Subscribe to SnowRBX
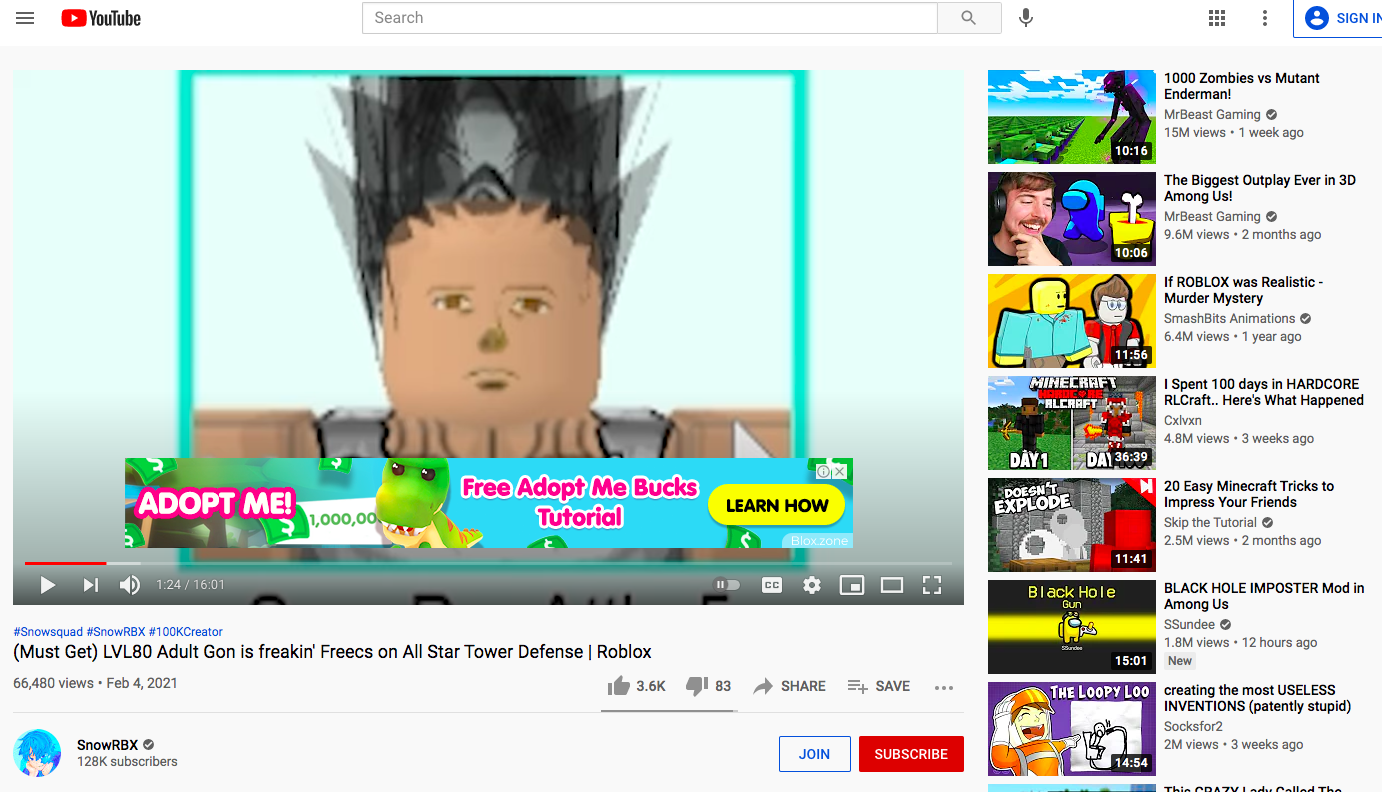 click(911, 754)
